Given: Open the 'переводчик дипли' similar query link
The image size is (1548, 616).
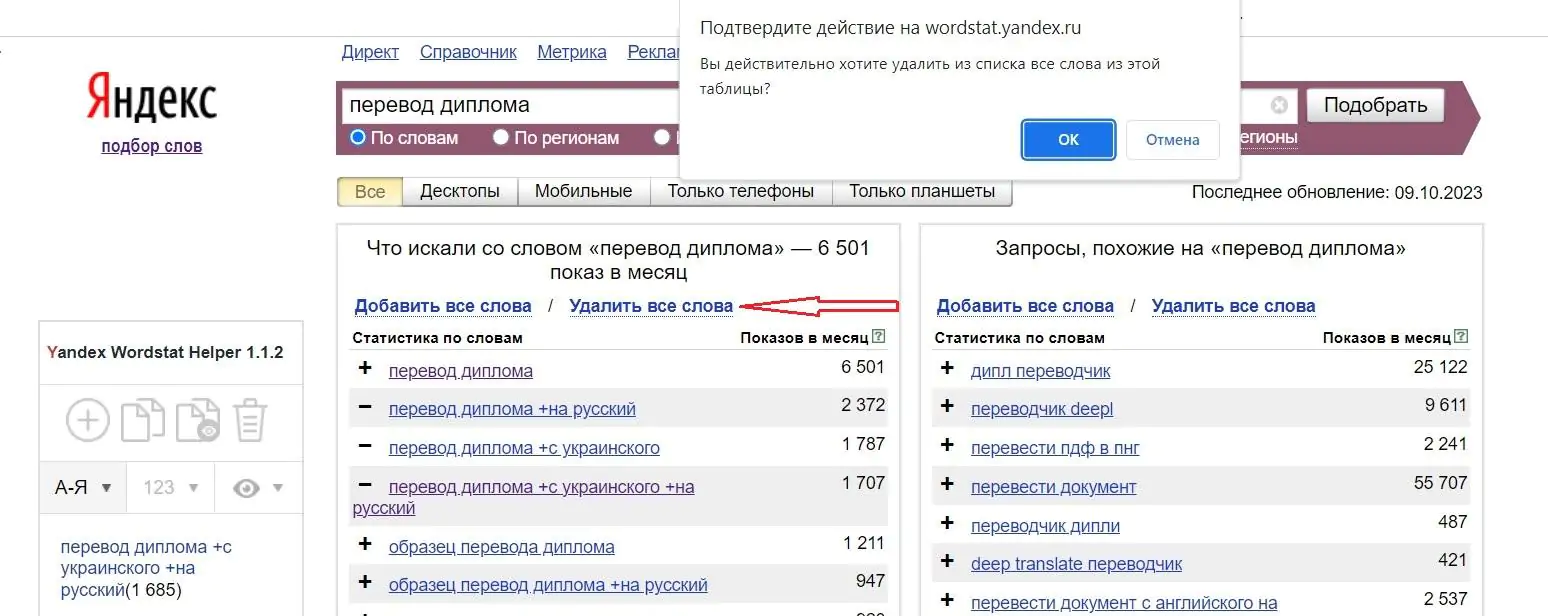Looking at the screenshot, I should click(1045, 526).
